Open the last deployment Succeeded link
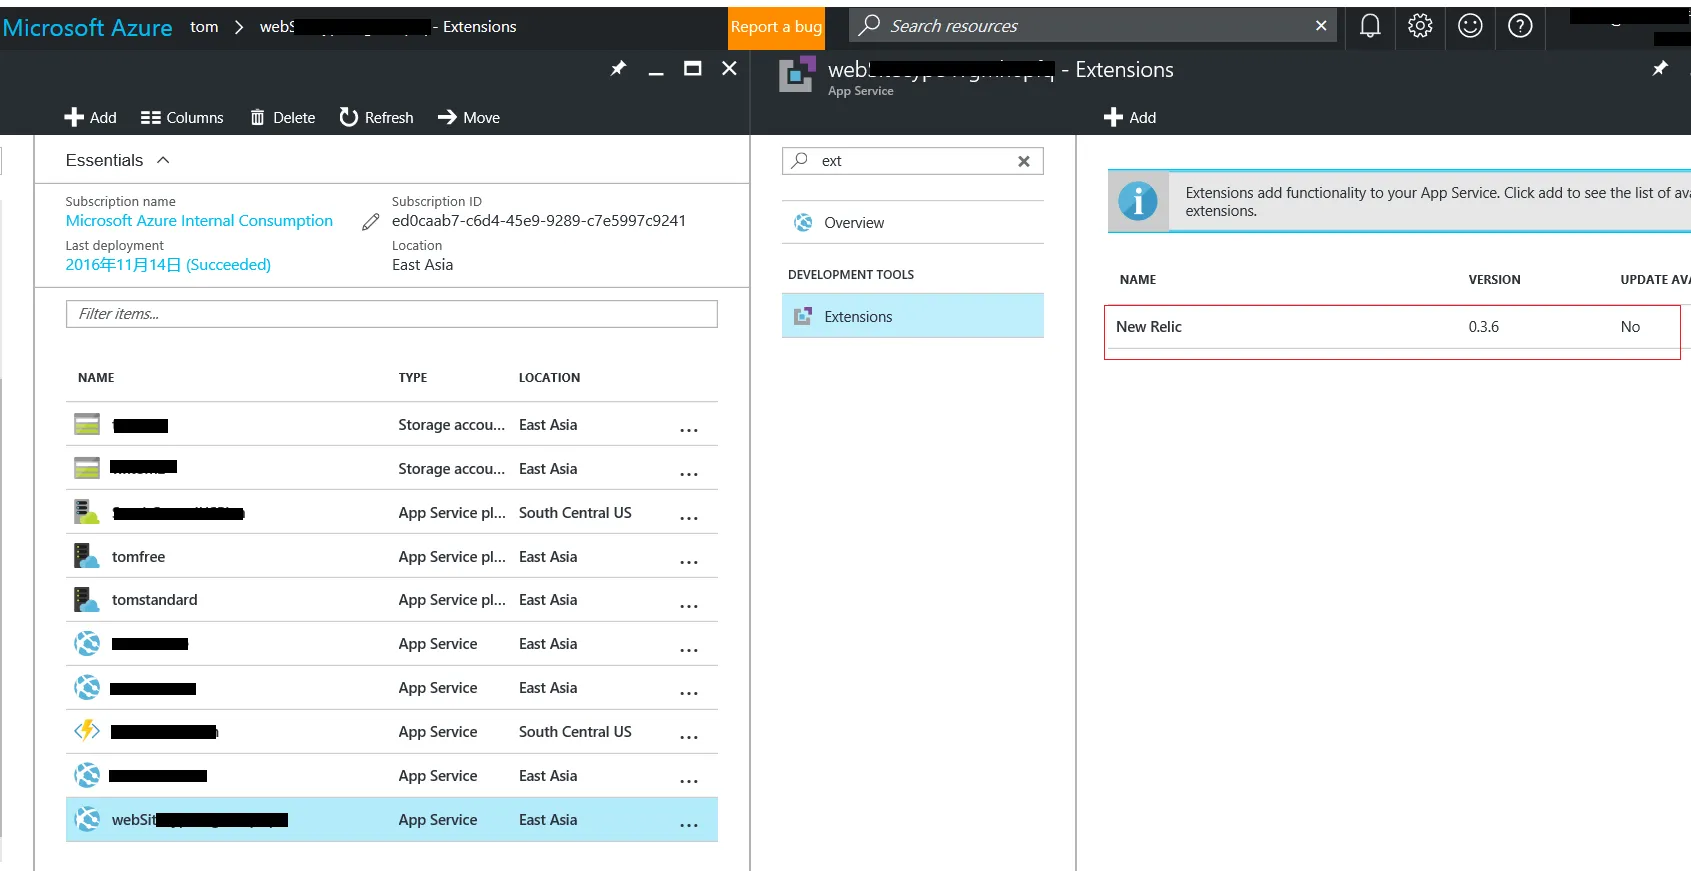 tap(168, 265)
